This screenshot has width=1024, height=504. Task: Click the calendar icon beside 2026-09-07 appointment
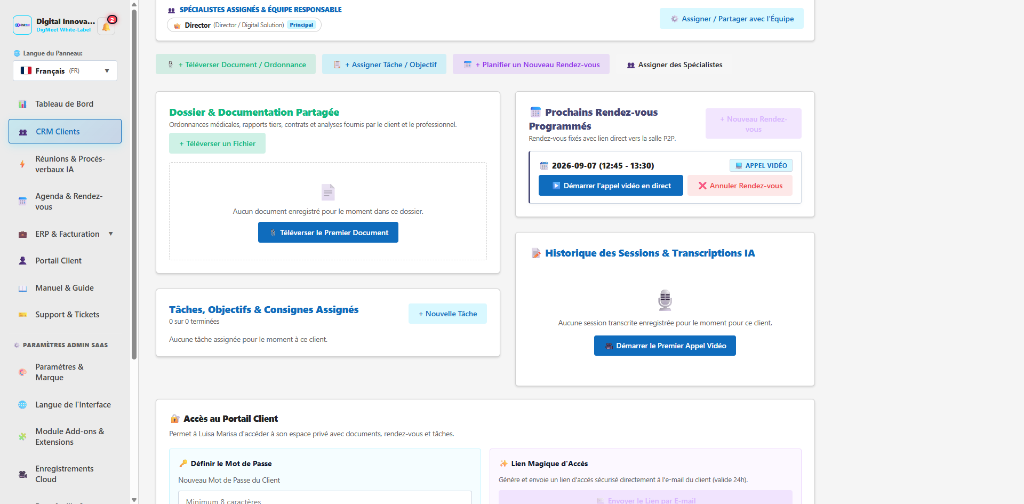[x=544, y=166]
